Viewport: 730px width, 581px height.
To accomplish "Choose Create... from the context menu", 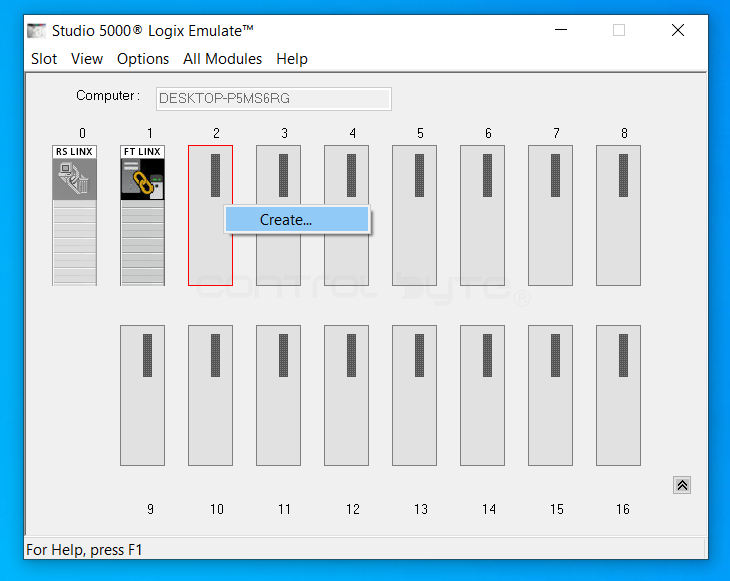I will pyautogui.click(x=297, y=219).
